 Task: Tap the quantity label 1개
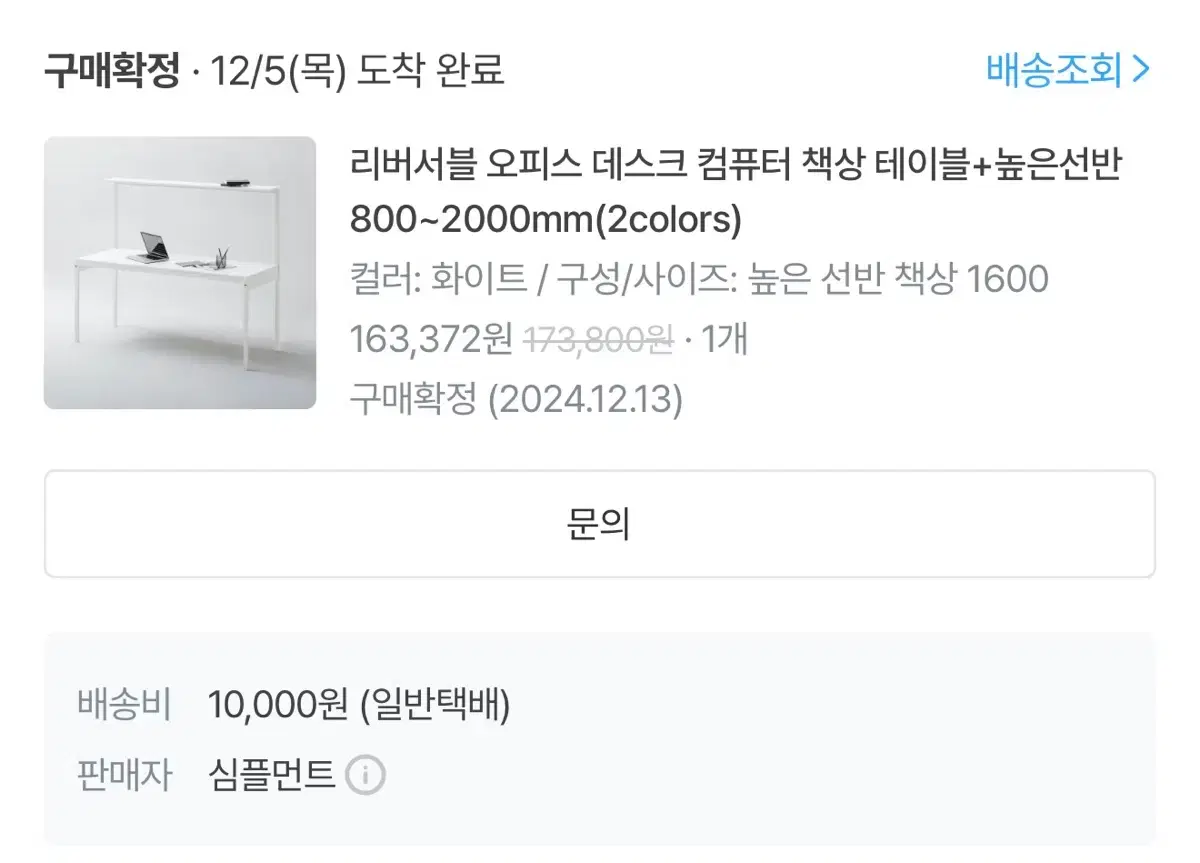tap(725, 340)
